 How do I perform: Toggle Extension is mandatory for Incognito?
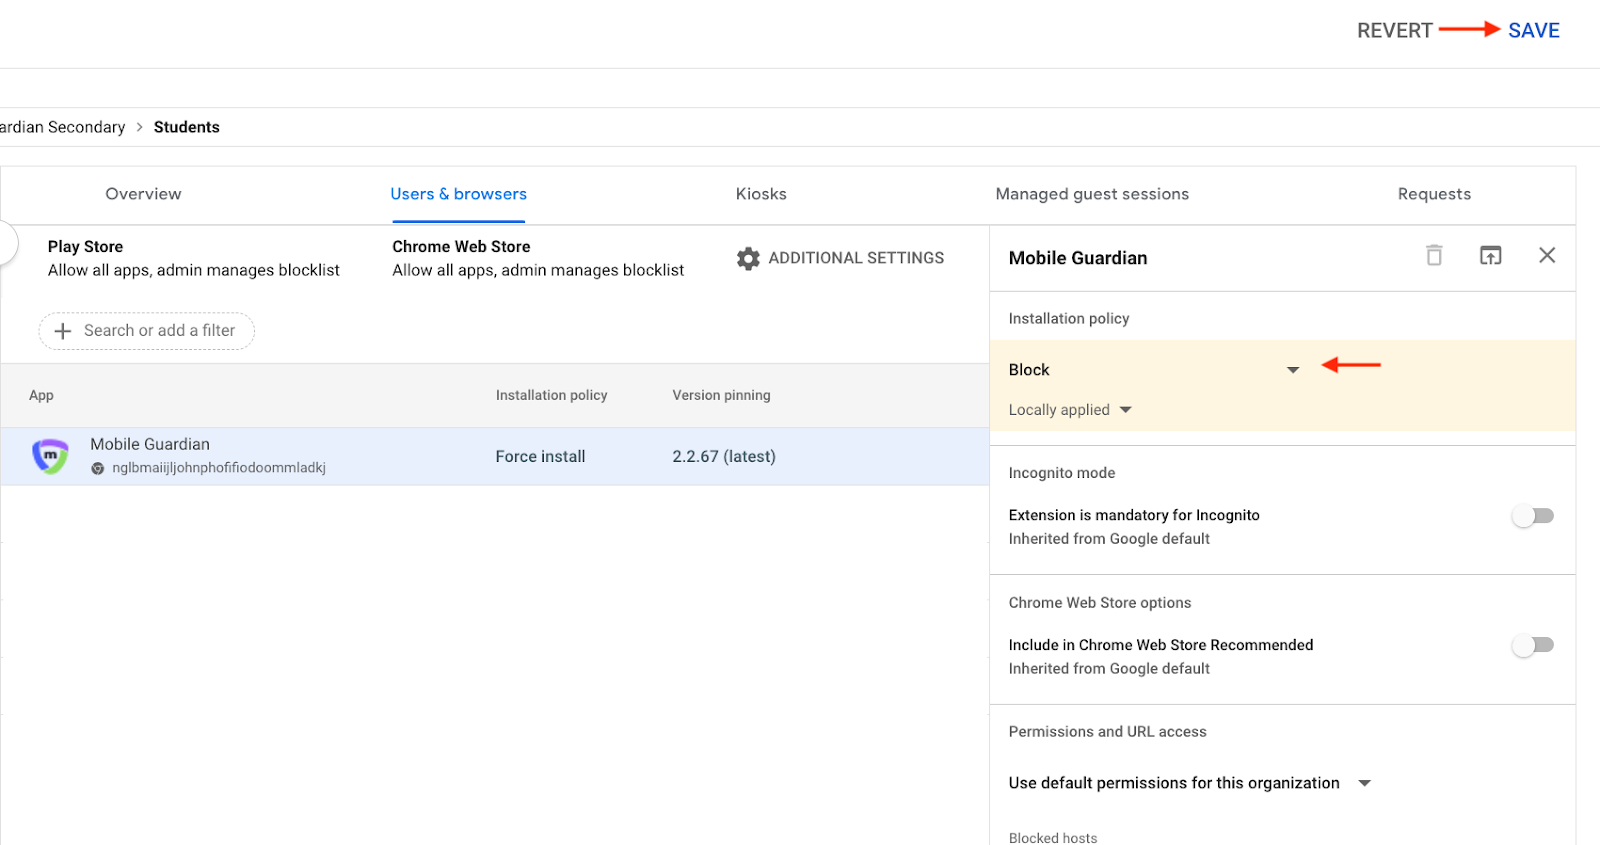[1533, 516]
